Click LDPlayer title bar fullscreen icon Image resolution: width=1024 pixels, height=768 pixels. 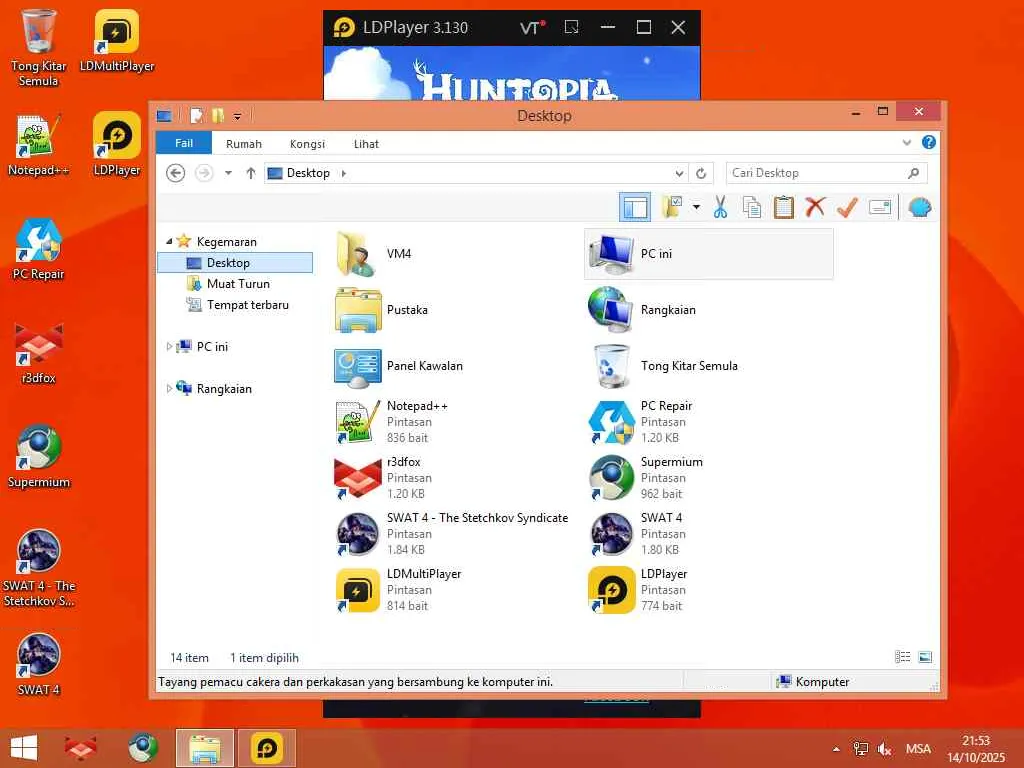point(571,27)
